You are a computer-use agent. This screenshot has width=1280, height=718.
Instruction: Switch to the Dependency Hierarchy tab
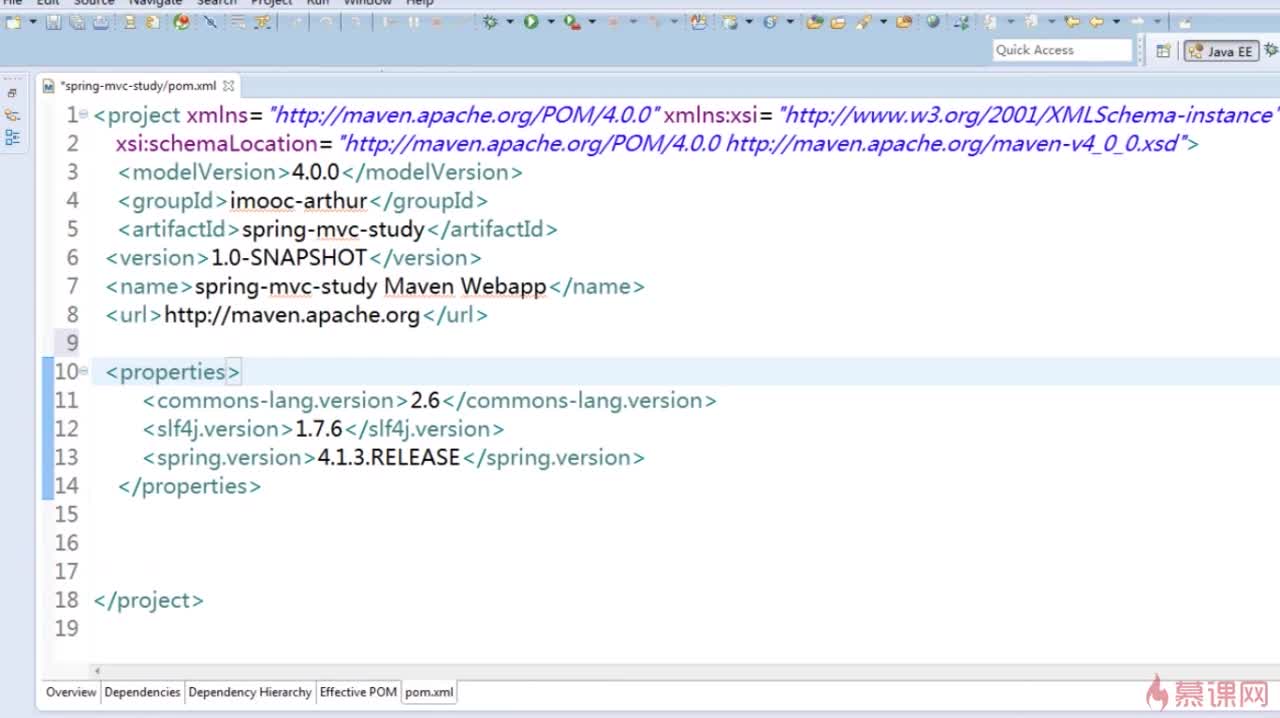coord(250,692)
